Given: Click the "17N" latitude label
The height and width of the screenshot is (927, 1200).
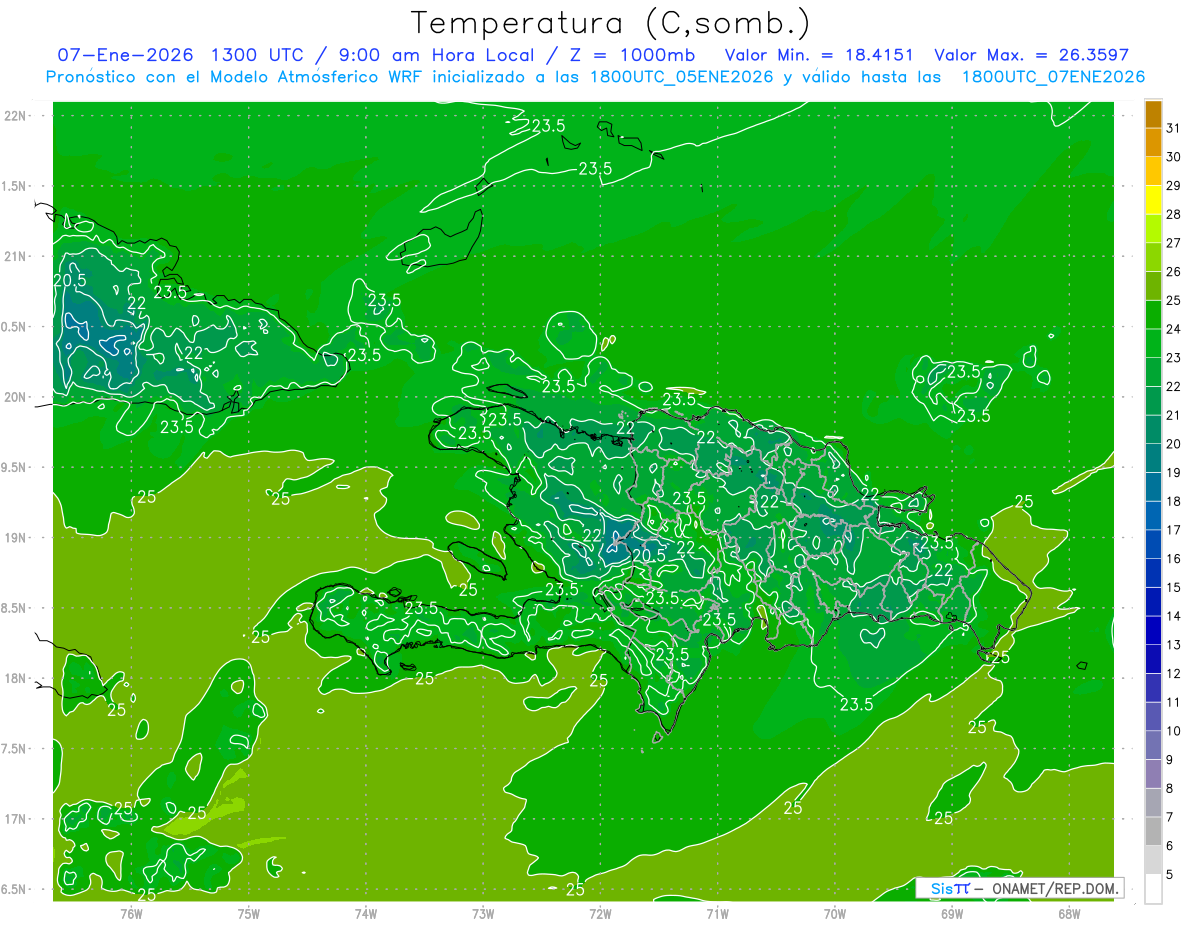Looking at the screenshot, I should point(15,819).
